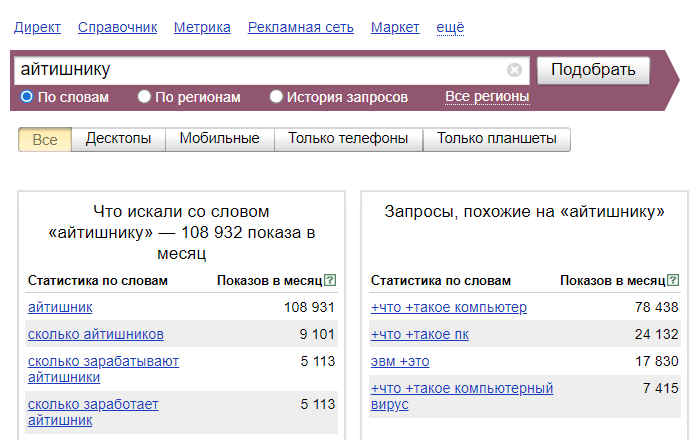Open the Метрика link
Viewport: 700px width, 440px height.
202,27
